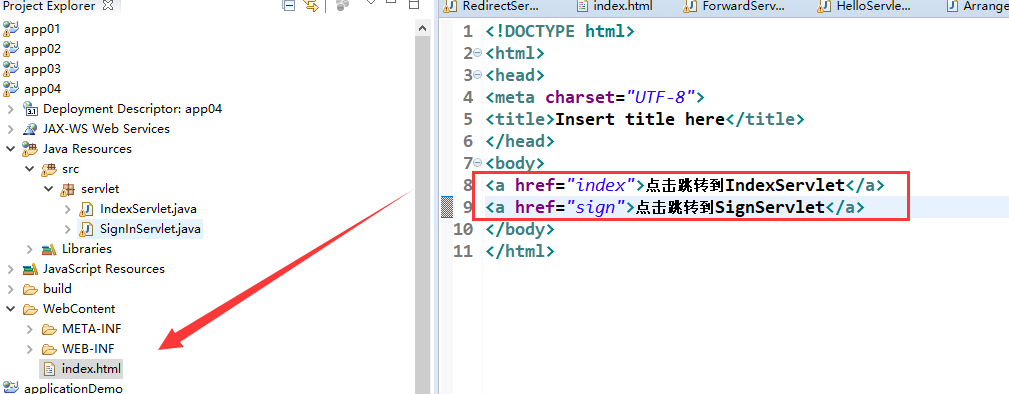Click the Libraries icon
The image size is (1009, 394).
tap(50, 249)
